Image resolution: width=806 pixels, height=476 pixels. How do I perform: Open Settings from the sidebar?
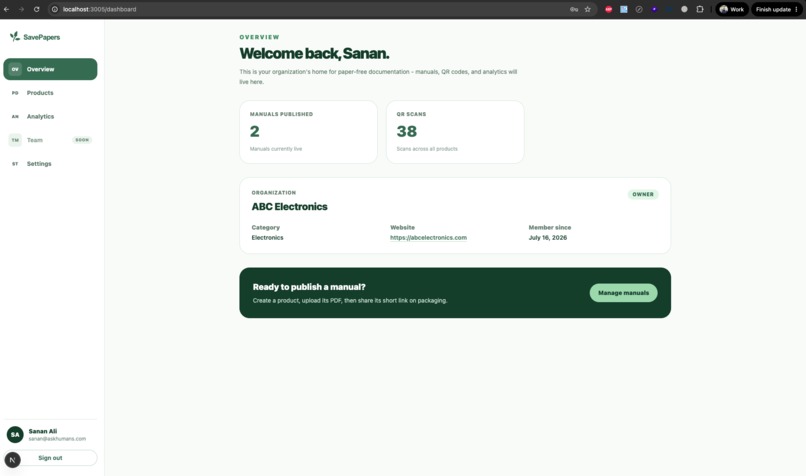click(x=50, y=163)
